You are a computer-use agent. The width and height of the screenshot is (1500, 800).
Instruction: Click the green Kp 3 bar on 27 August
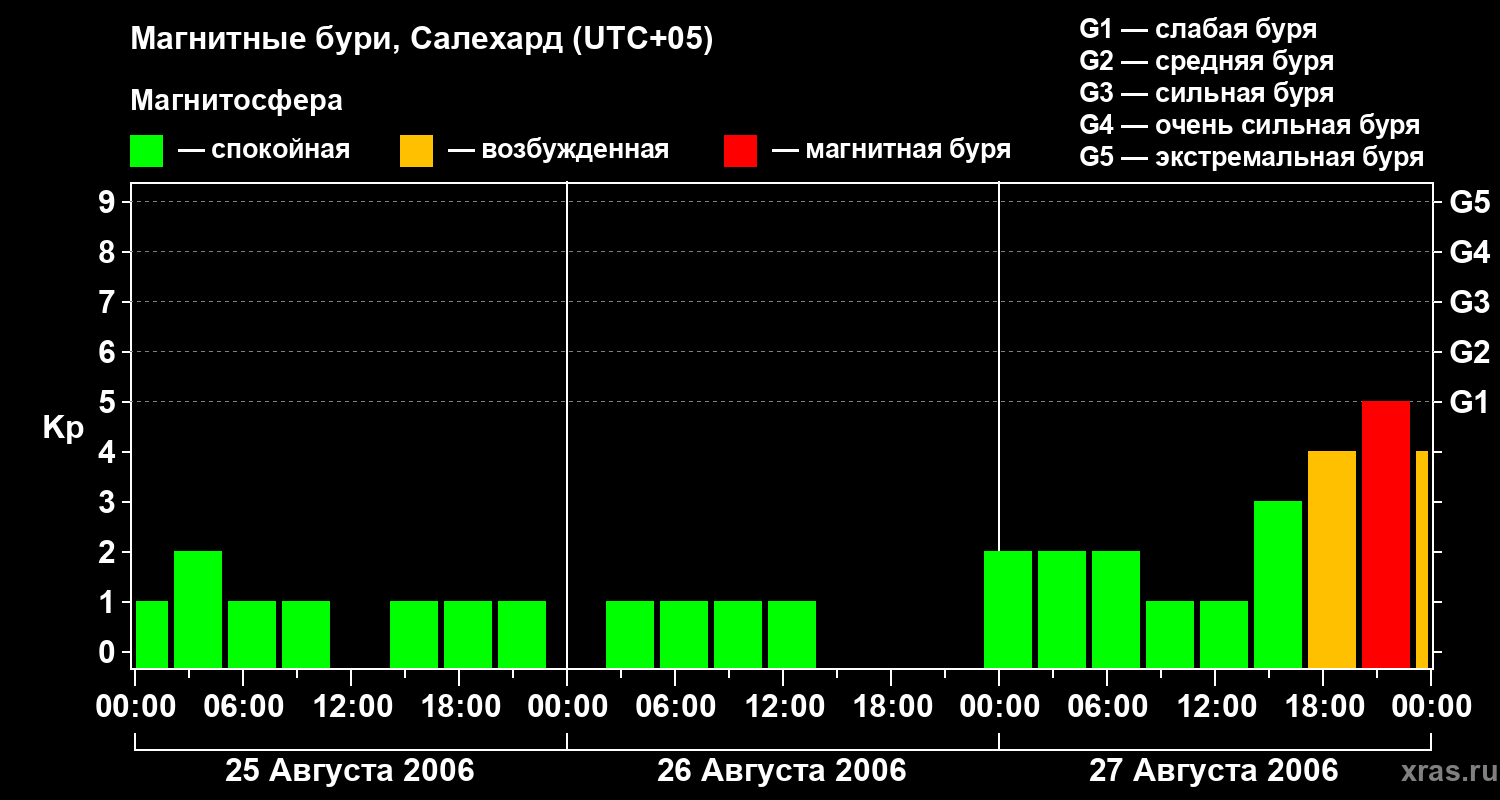(1278, 585)
